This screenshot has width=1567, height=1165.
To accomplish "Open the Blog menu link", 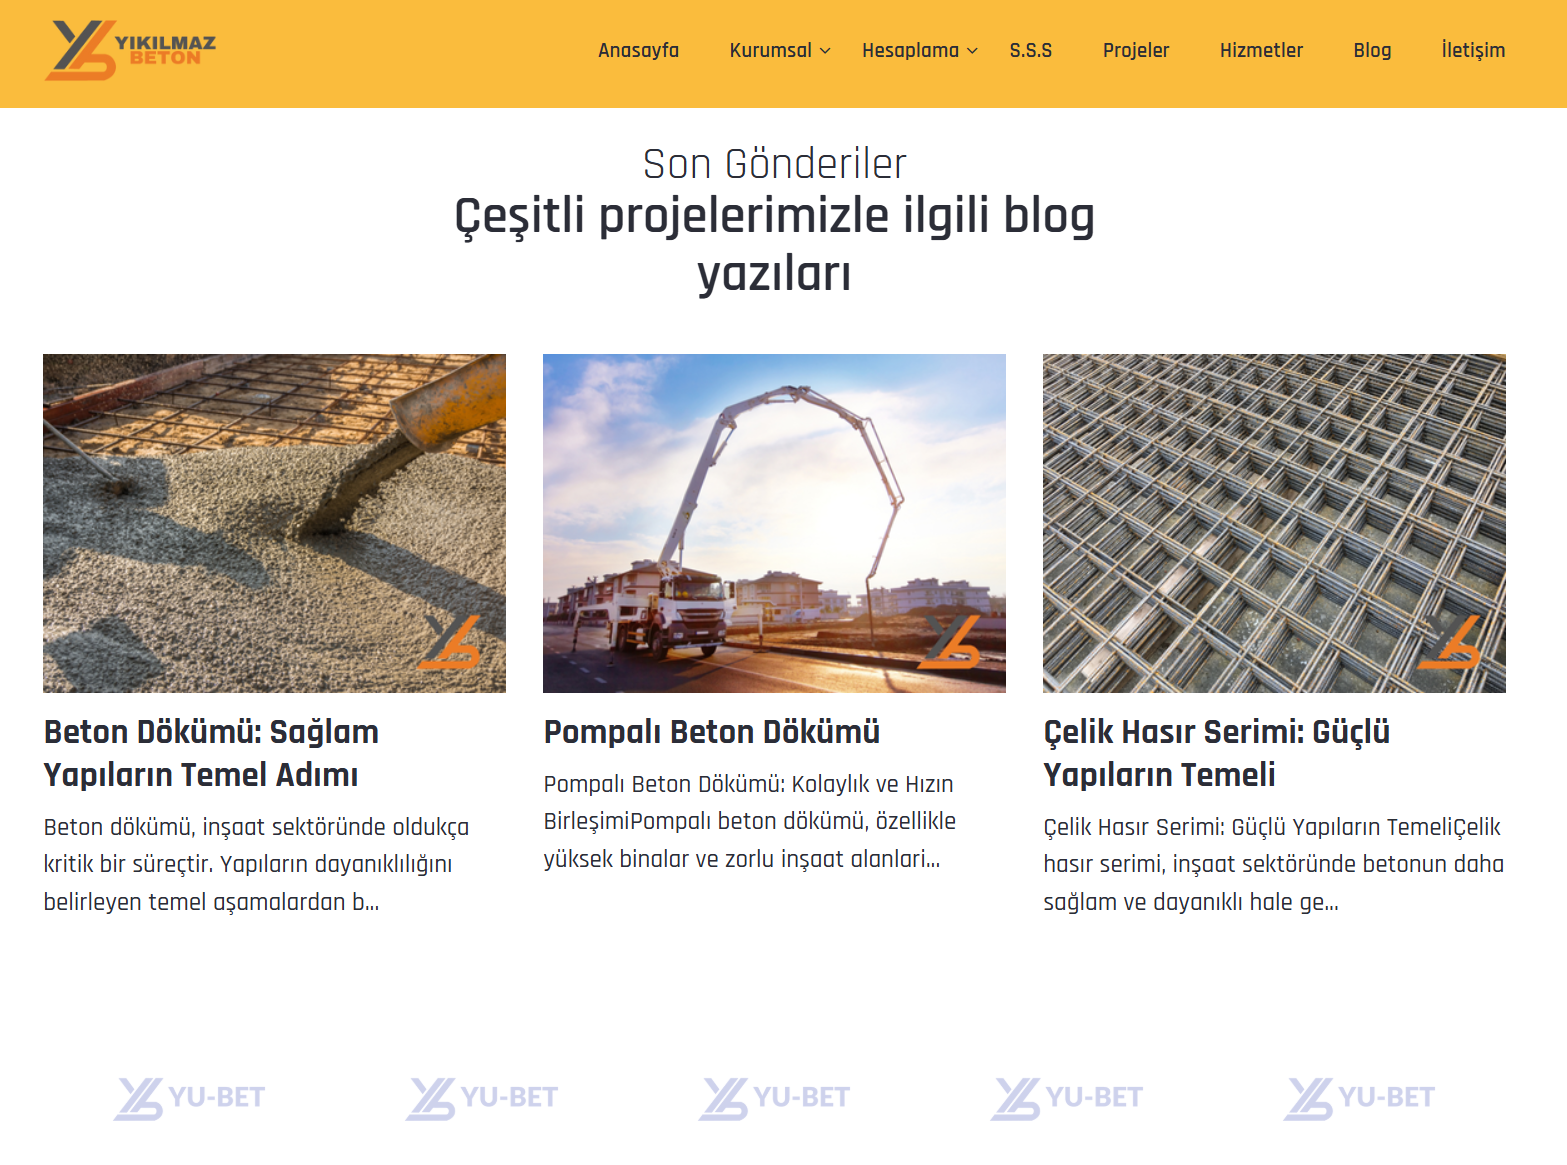I will (1372, 50).
